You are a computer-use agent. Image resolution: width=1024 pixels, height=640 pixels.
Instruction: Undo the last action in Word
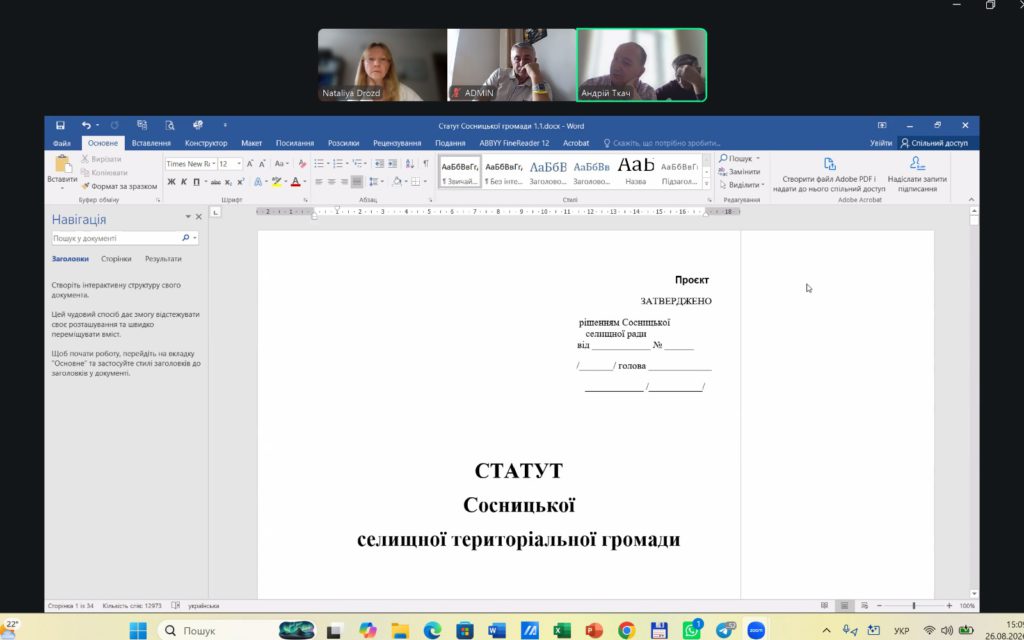[x=86, y=125]
